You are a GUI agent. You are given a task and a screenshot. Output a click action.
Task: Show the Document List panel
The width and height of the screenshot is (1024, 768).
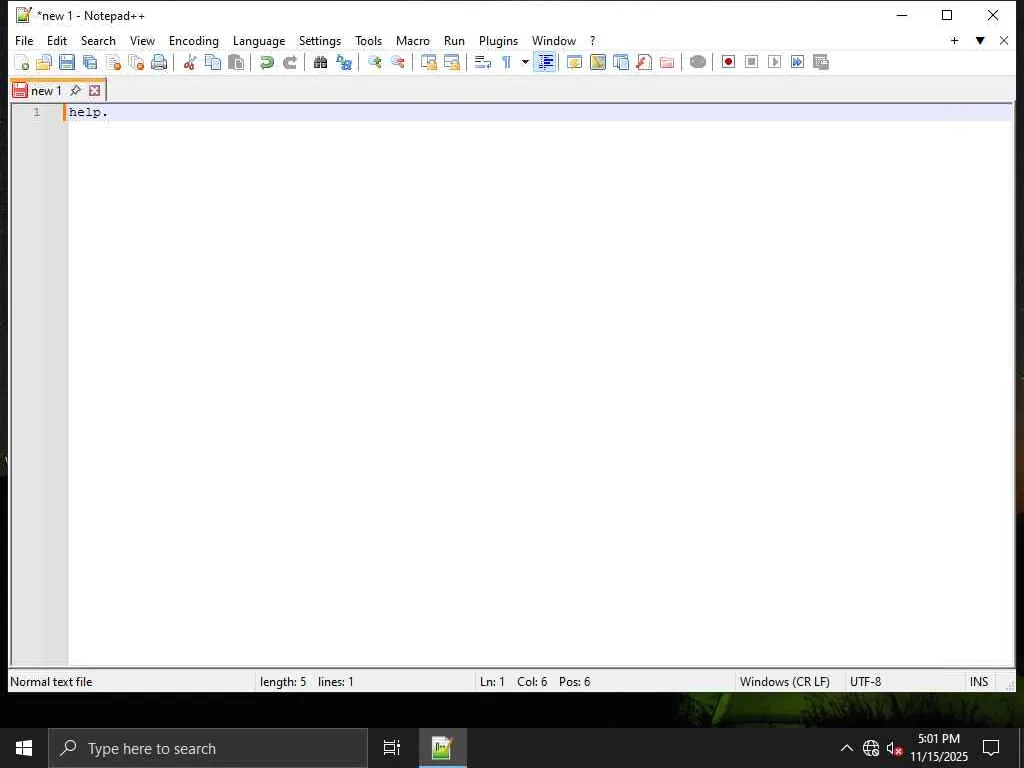[x=620, y=63]
